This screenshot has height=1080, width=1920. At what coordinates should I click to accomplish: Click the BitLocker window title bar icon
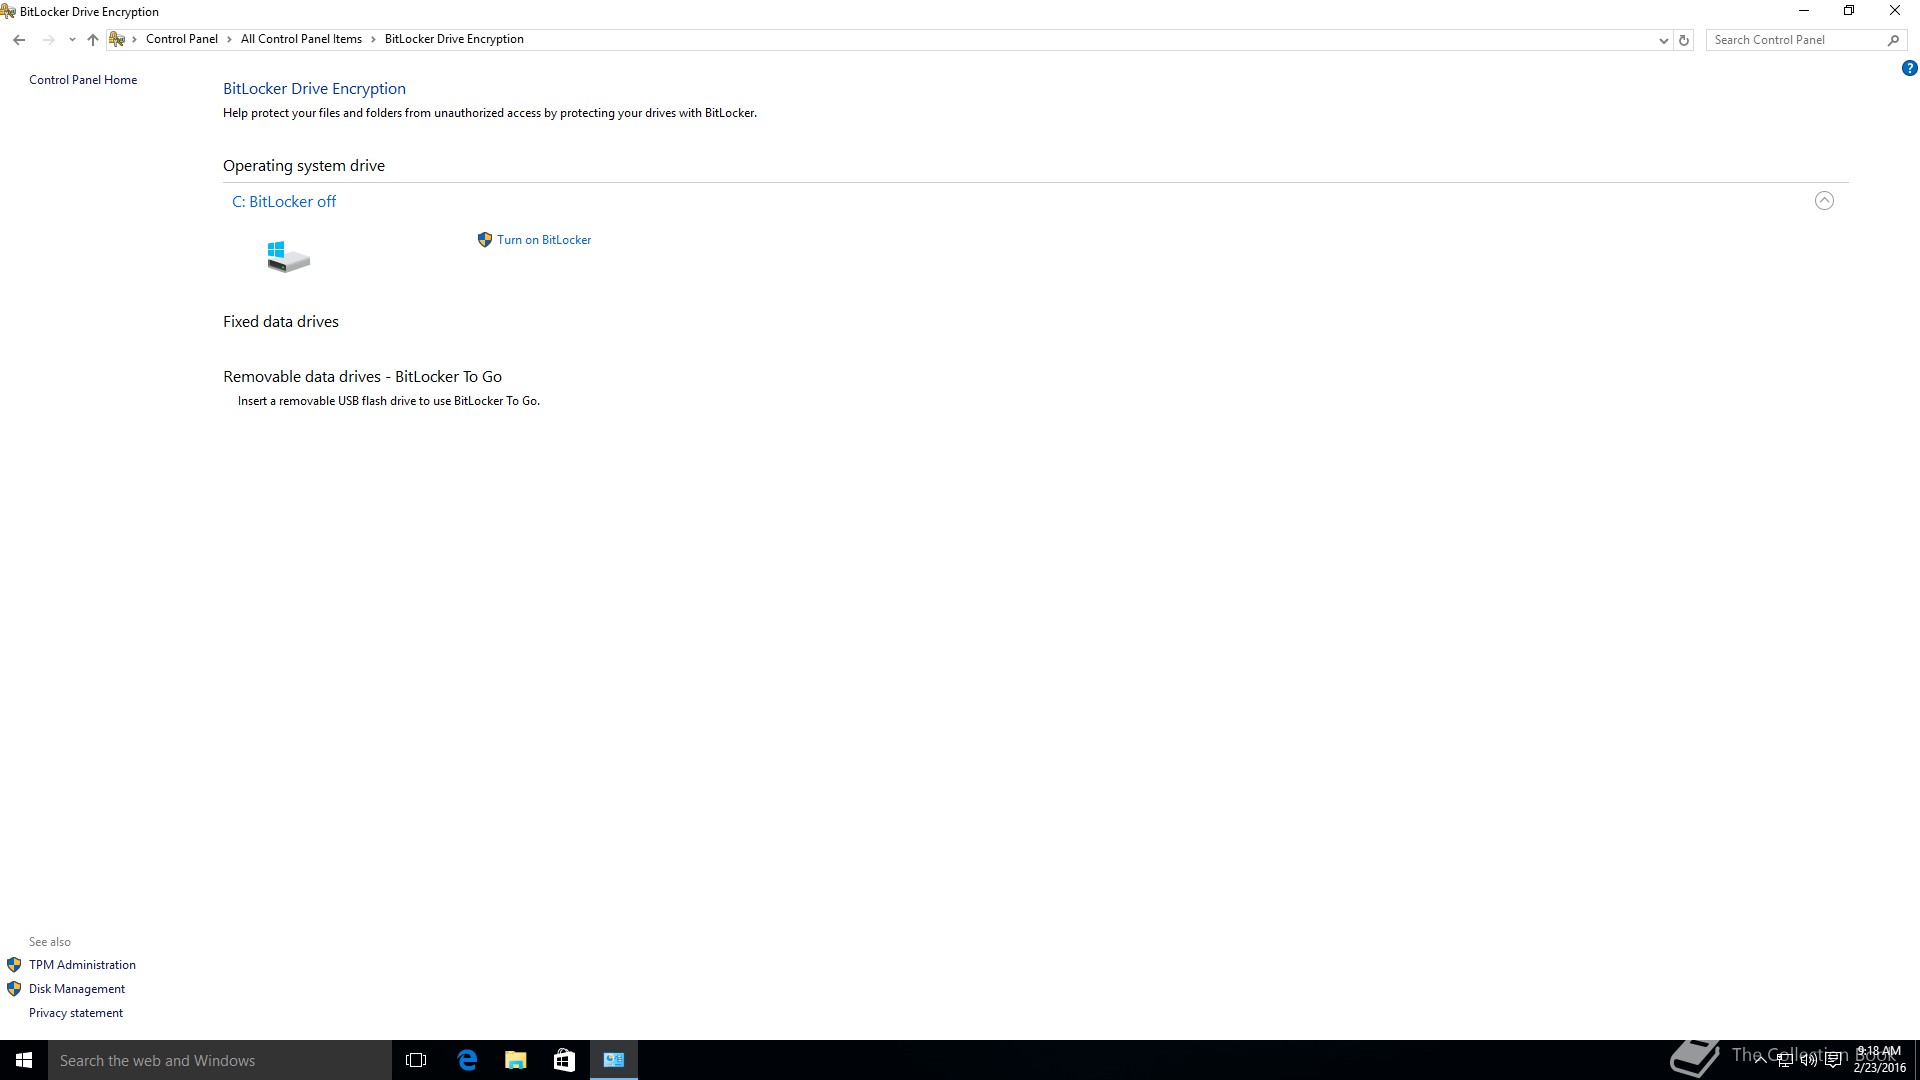coord(8,11)
